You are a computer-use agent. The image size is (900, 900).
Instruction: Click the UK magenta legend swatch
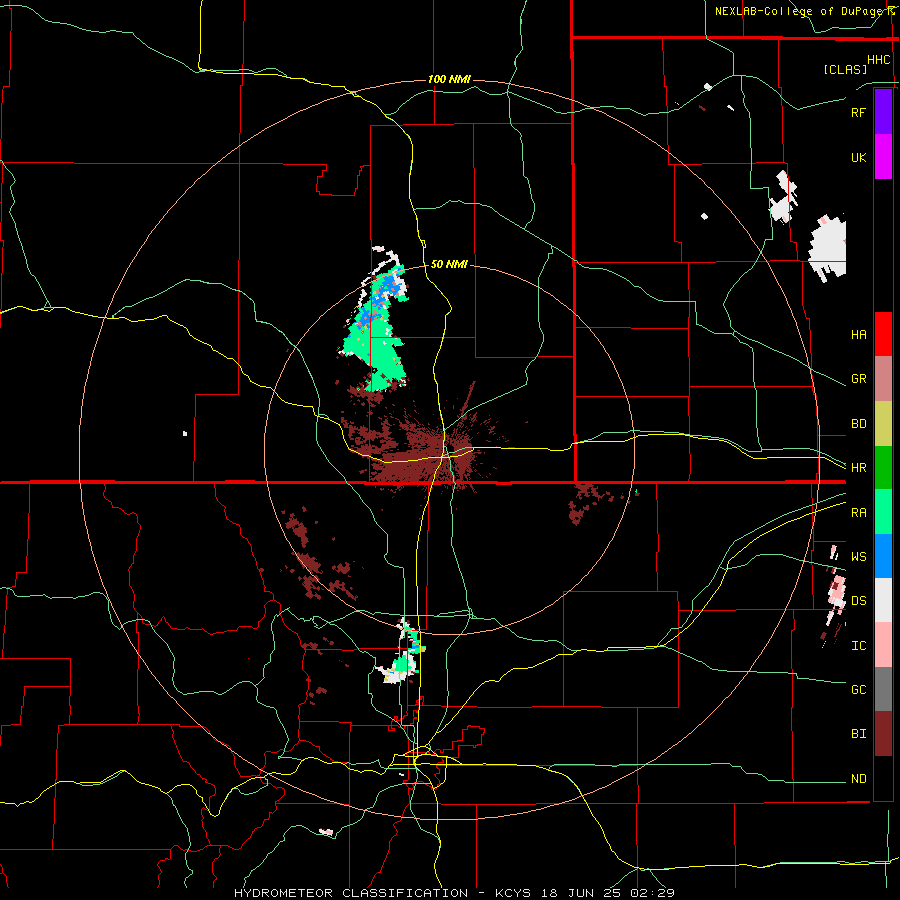click(883, 157)
